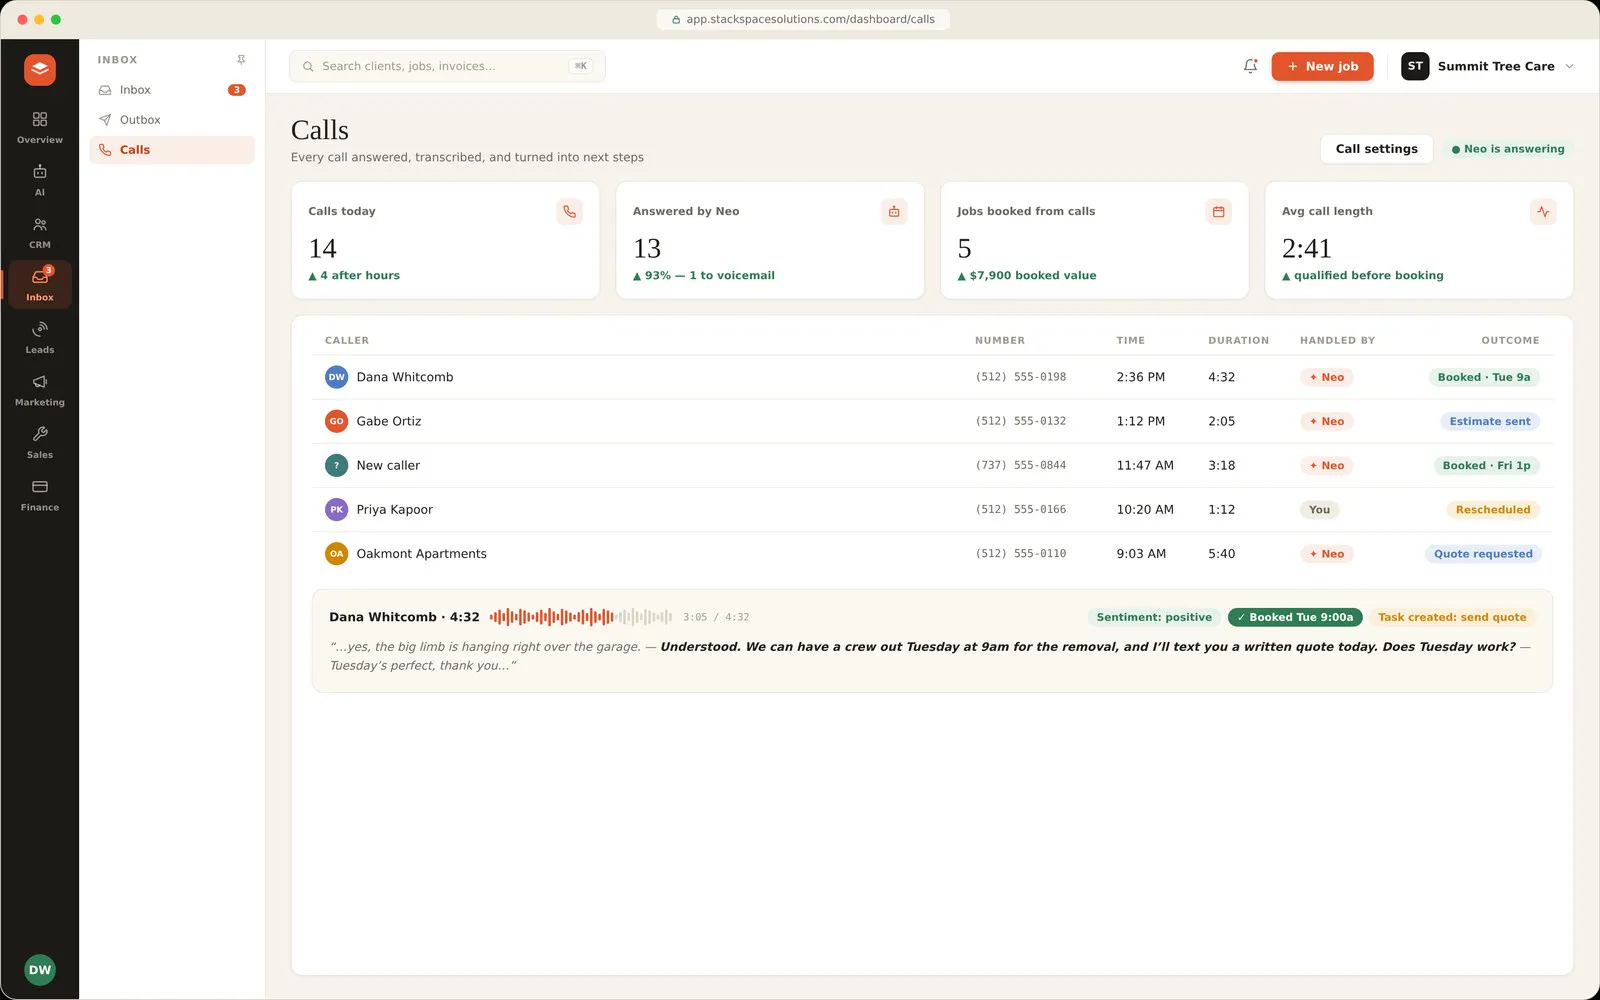The image size is (1600, 1000).
Task: Open the Marketing megaphone section
Action: pyautogui.click(x=40, y=390)
